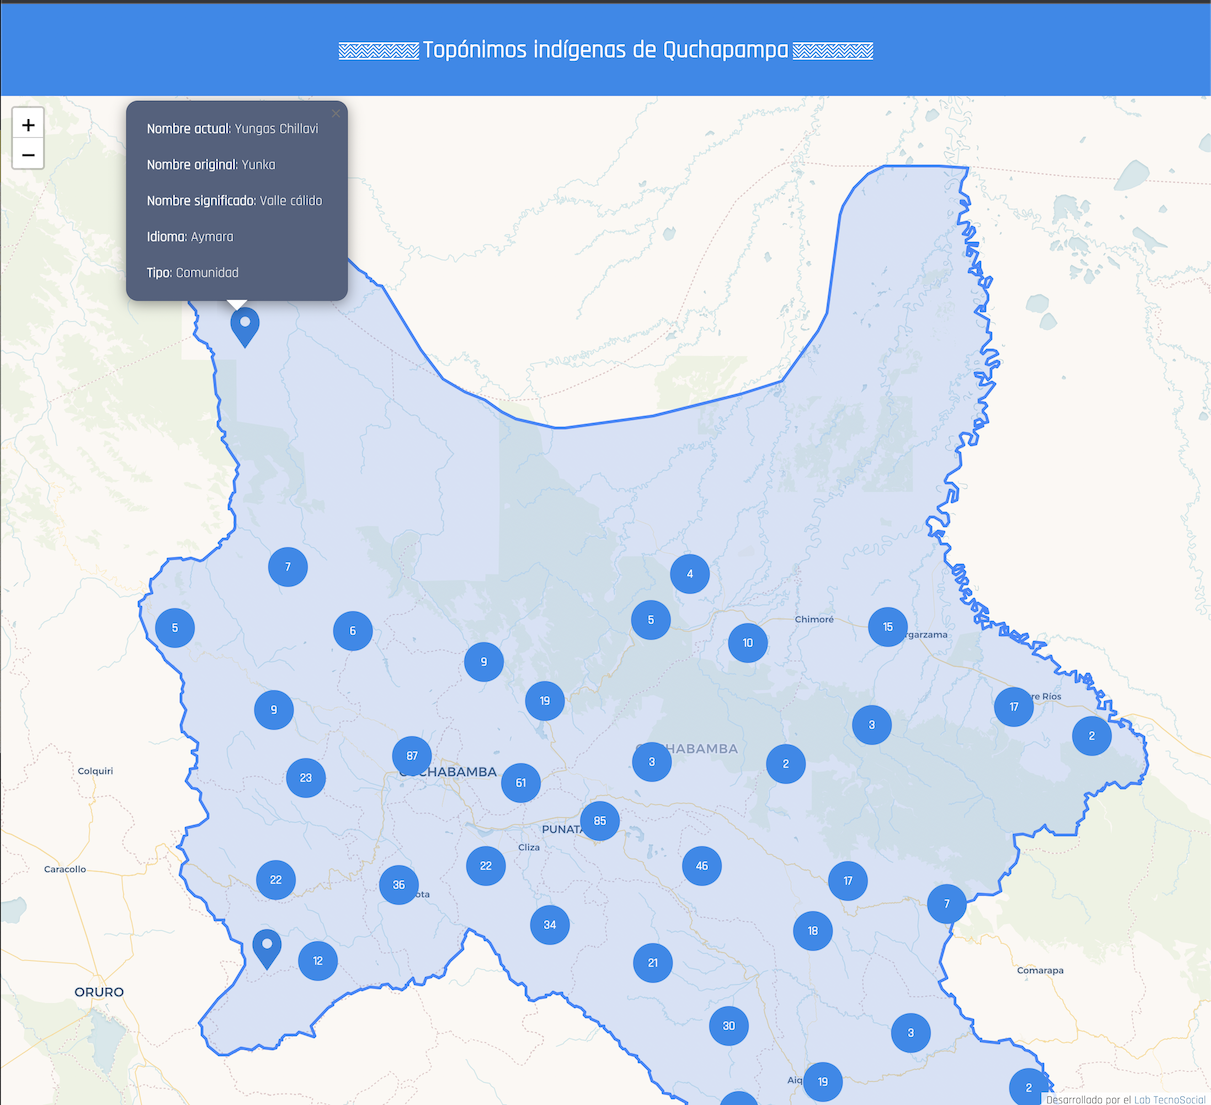Screen dimensions: 1211x1105
Task: Open the cluster of 19 near Aiquile
Action: point(822,1081)
